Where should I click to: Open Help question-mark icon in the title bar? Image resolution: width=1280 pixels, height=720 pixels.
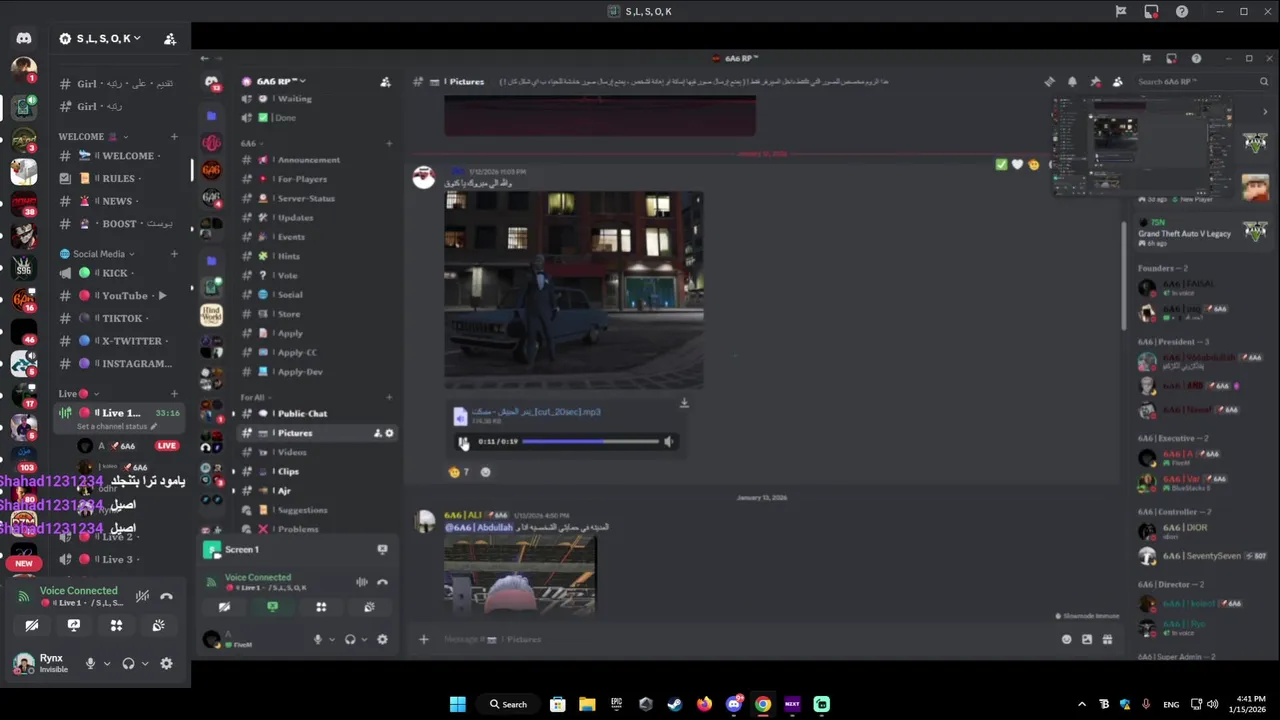pos(1182,11)
